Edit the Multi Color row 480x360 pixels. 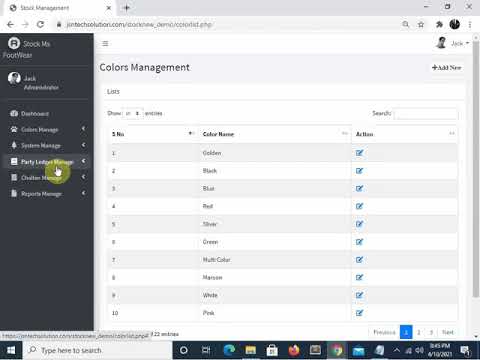(x=359, y=260)
